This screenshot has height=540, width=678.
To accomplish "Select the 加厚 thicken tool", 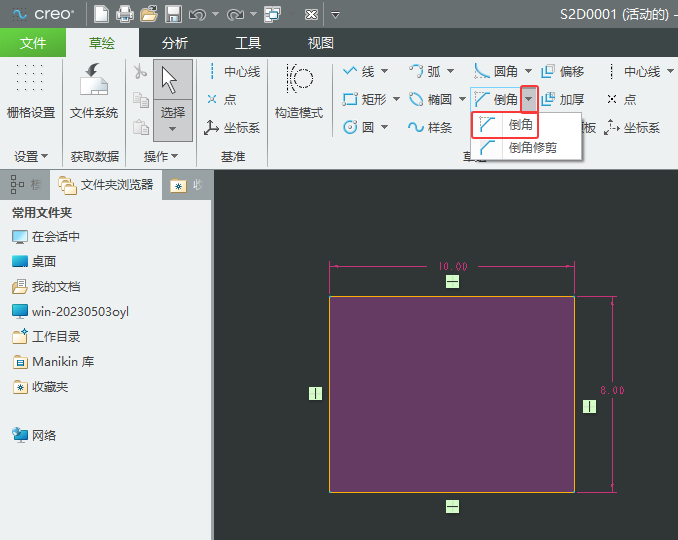I will pos(563,99).
